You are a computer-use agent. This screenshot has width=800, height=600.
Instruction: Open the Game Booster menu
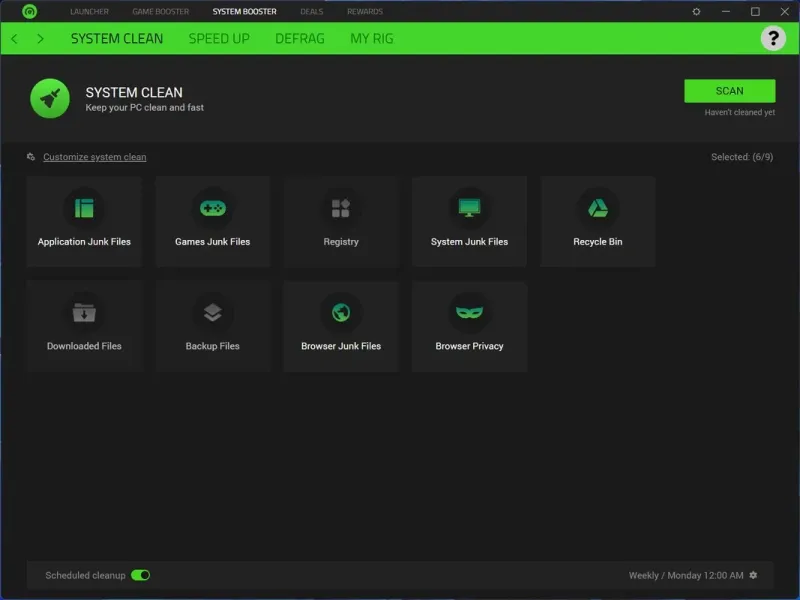[x=160, y=12]
